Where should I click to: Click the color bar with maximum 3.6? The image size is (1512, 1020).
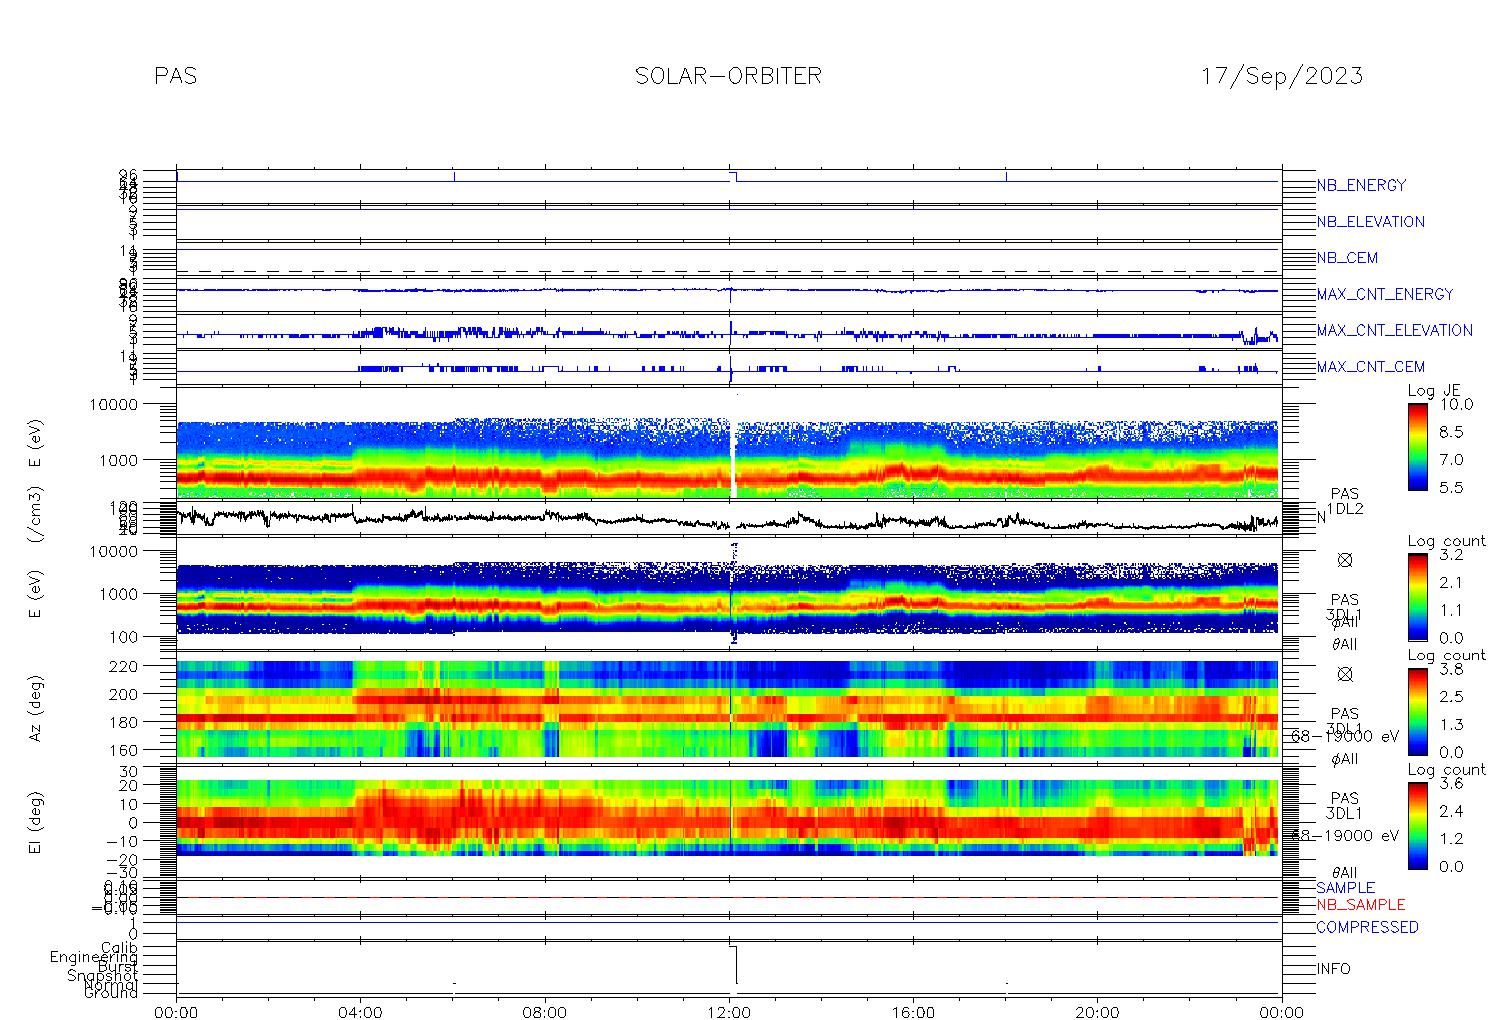[1417, 825]
